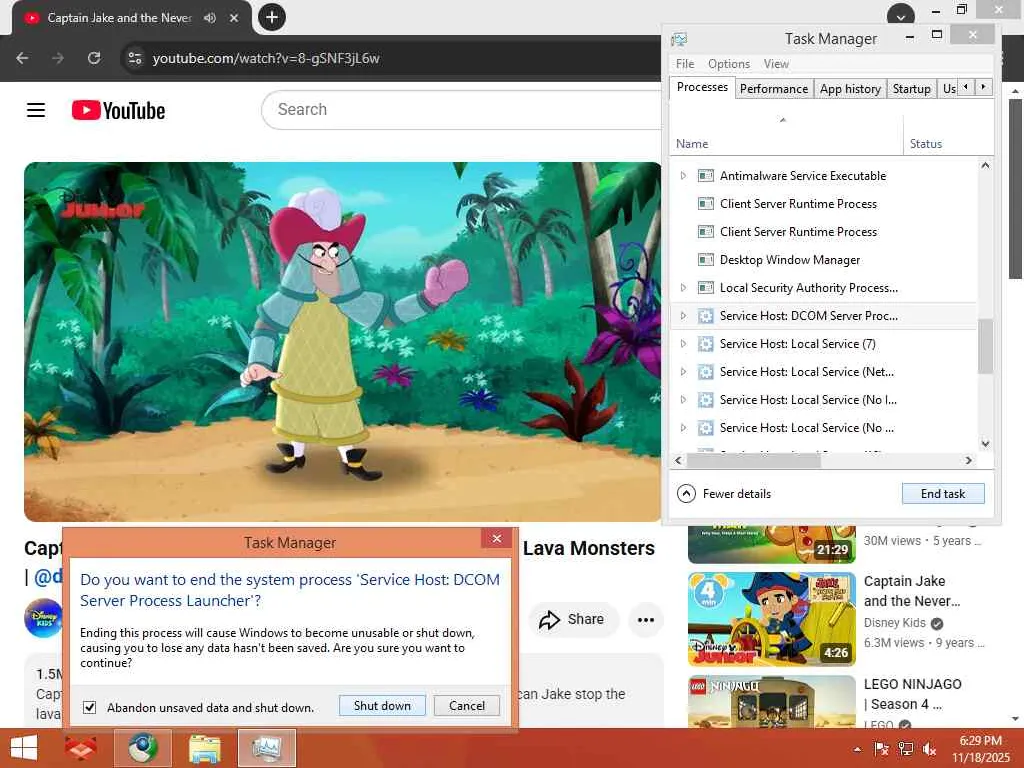Viewport: 1024px width, 768px height.
Task: Open Task Manager File menu
Action: click(685, 64)
